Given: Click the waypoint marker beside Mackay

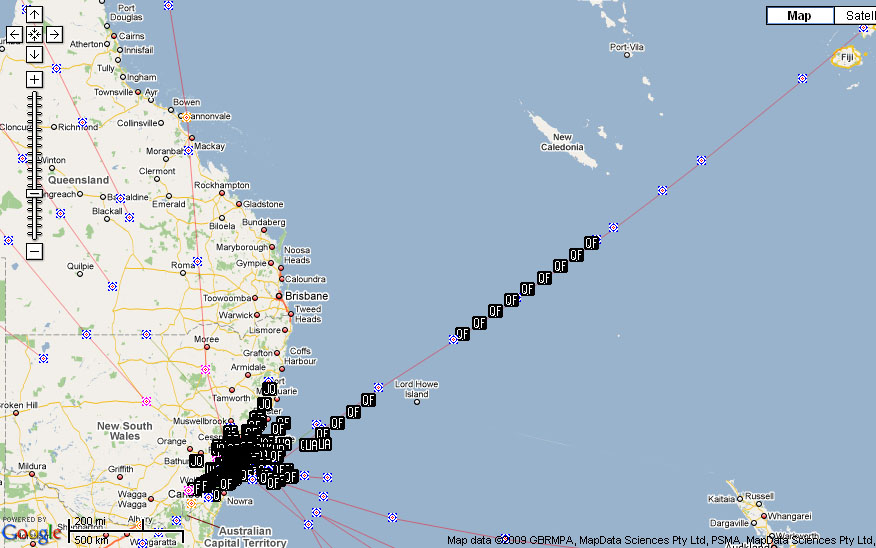Looking at the screenshot, I should pyautogui.click(x=188, y=151).
